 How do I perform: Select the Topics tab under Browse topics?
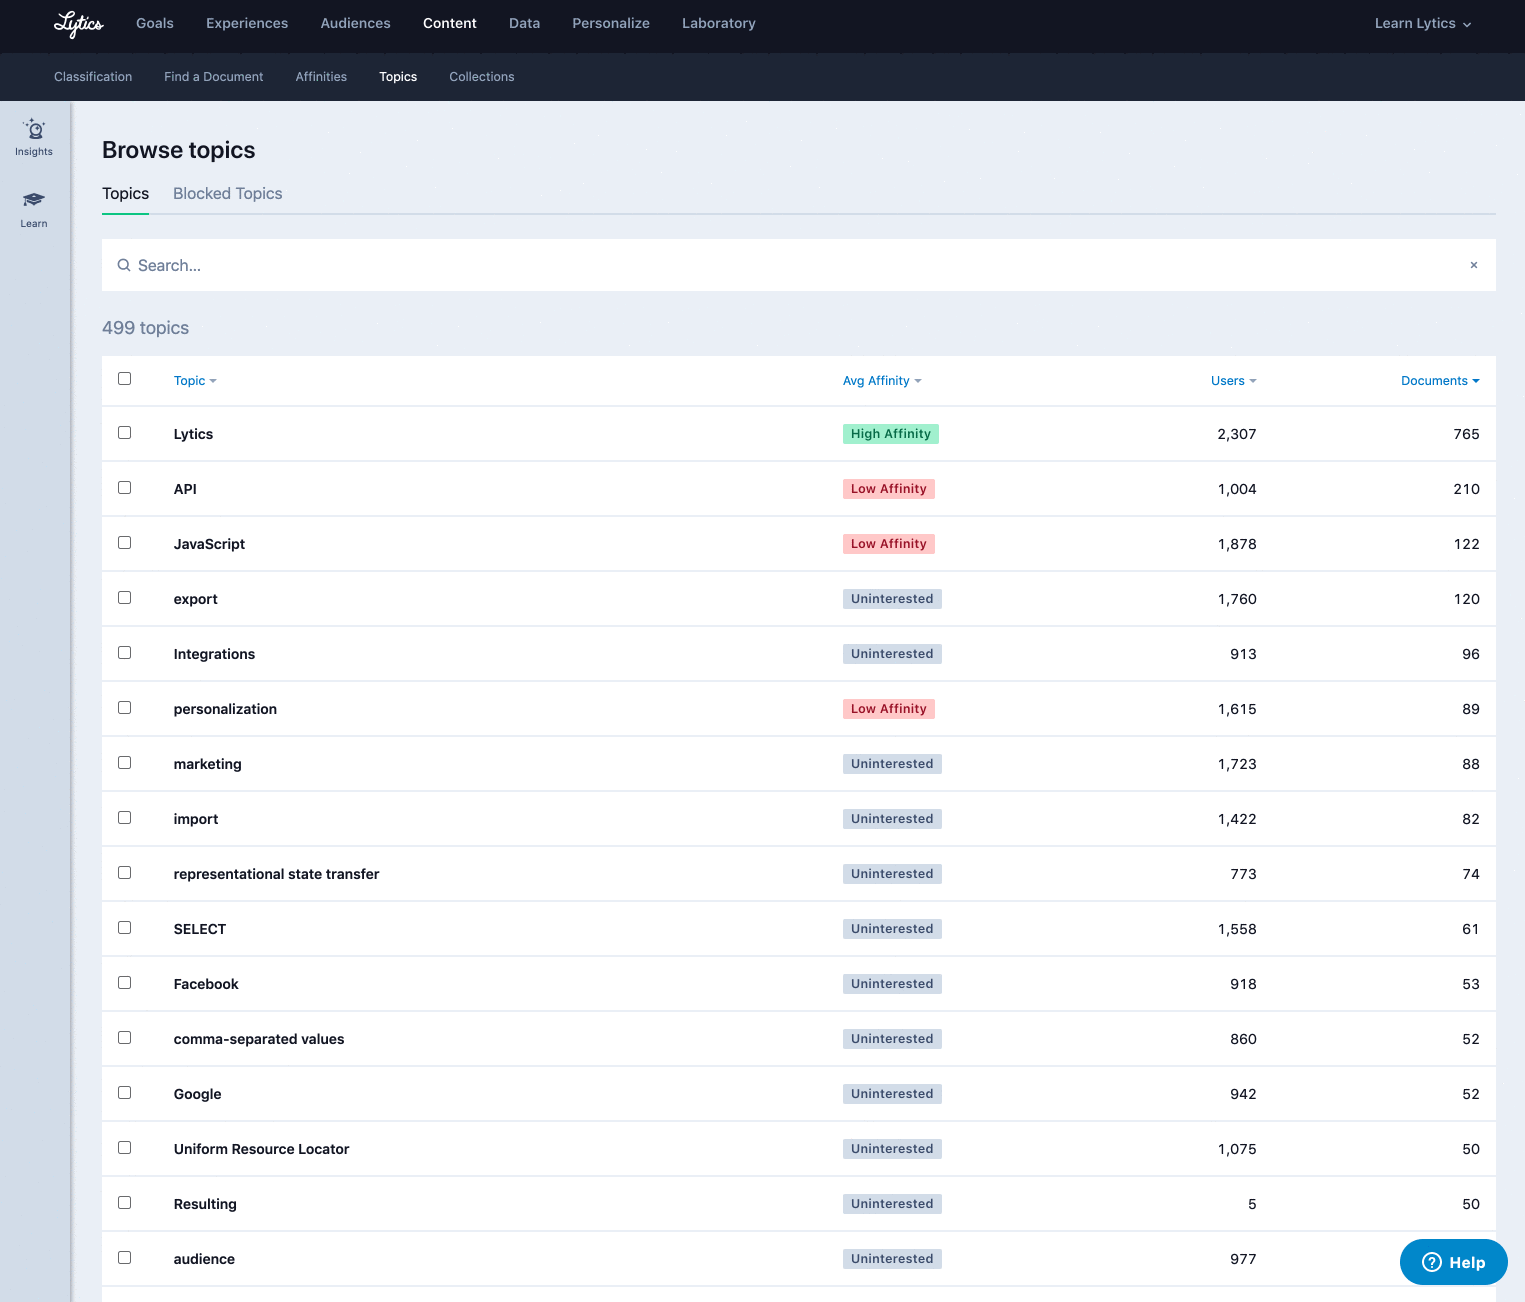(125, 194)
